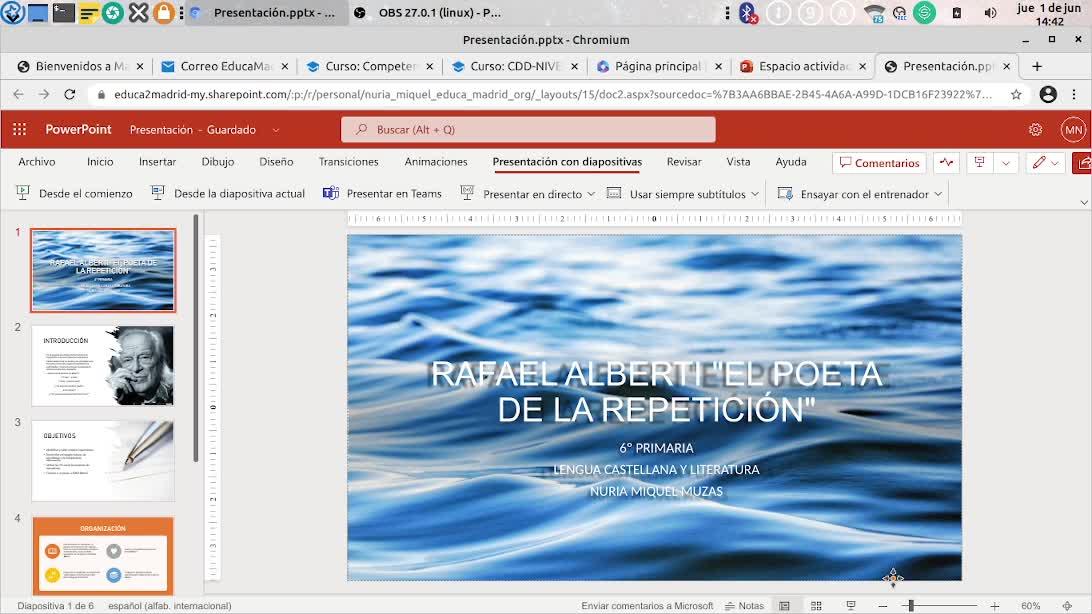The height and width of the screenshot is (614, 1092).
Task: Open editing mode dropdown arrow
Action: coord(1055,163)
